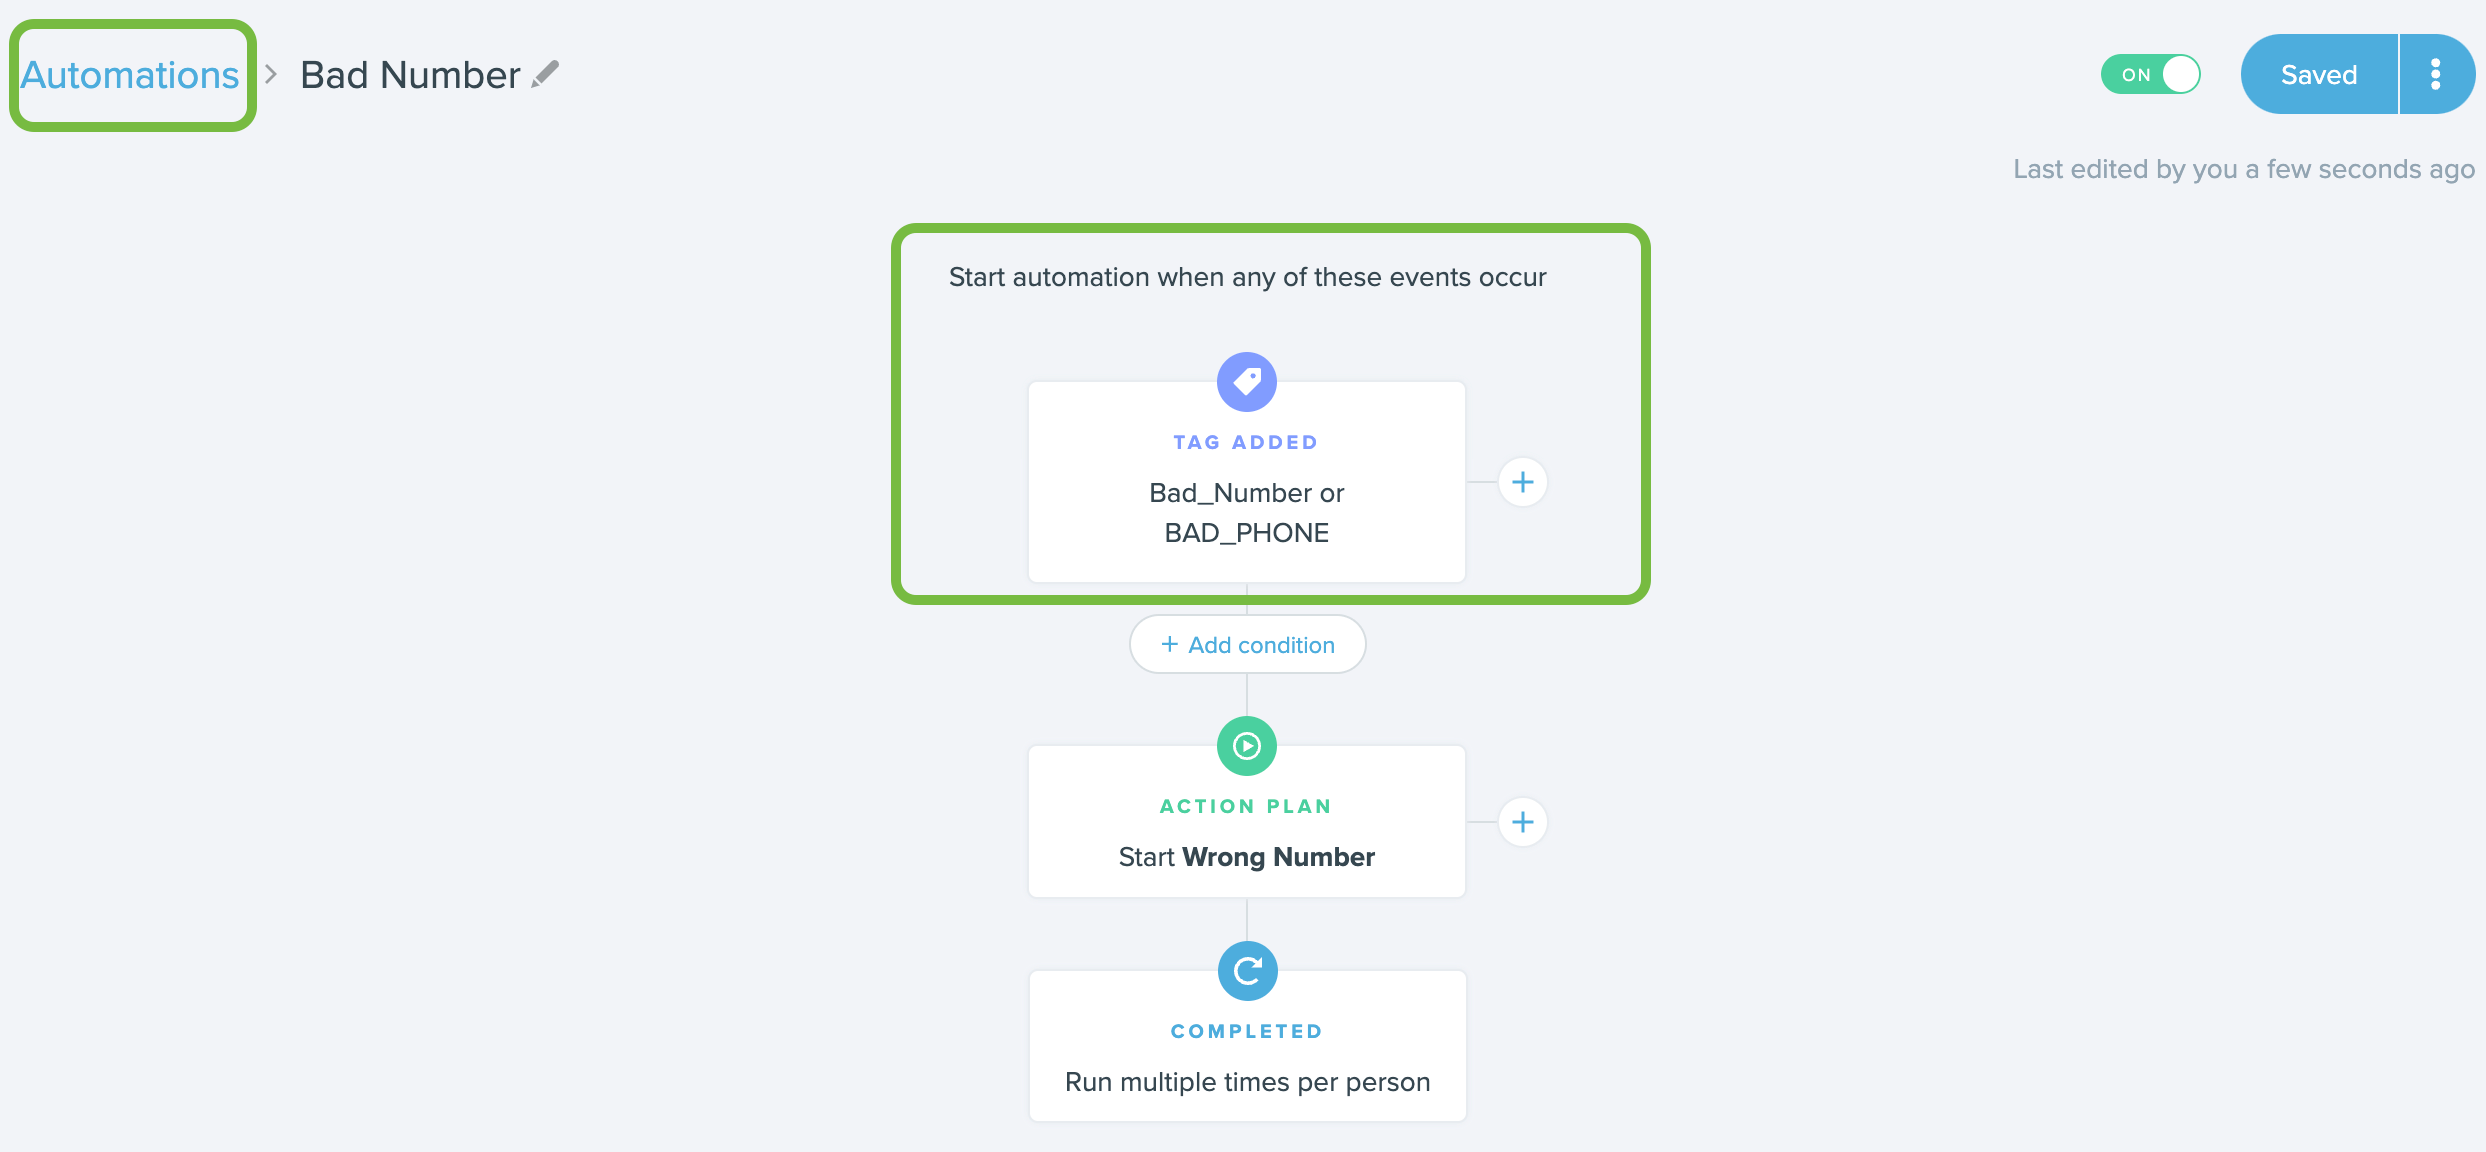Click the Bad Number automation title
2486x1152 pixels.
410,75
